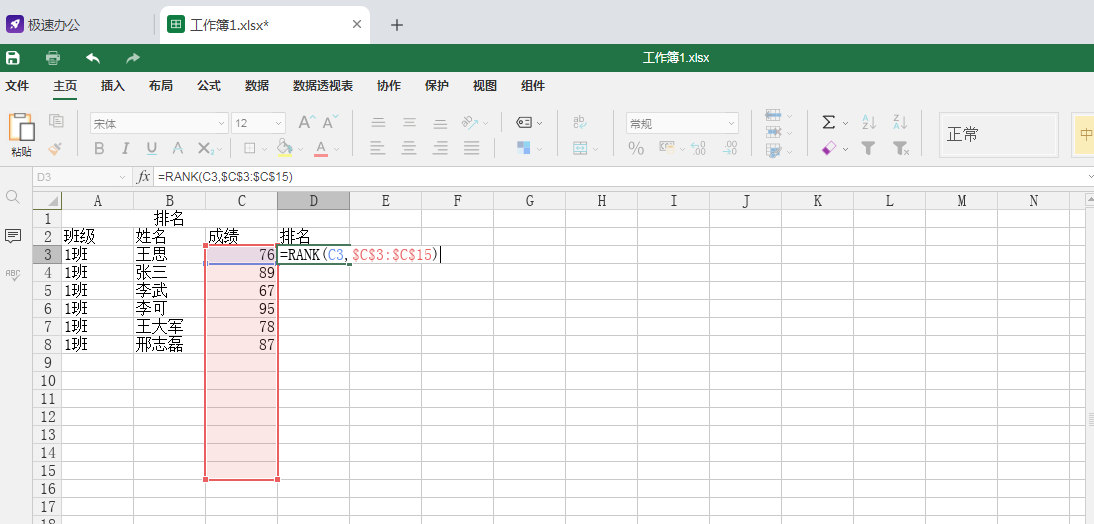Click the save icon in title bar
The image size is (1094, 524).
pos(13,58)
